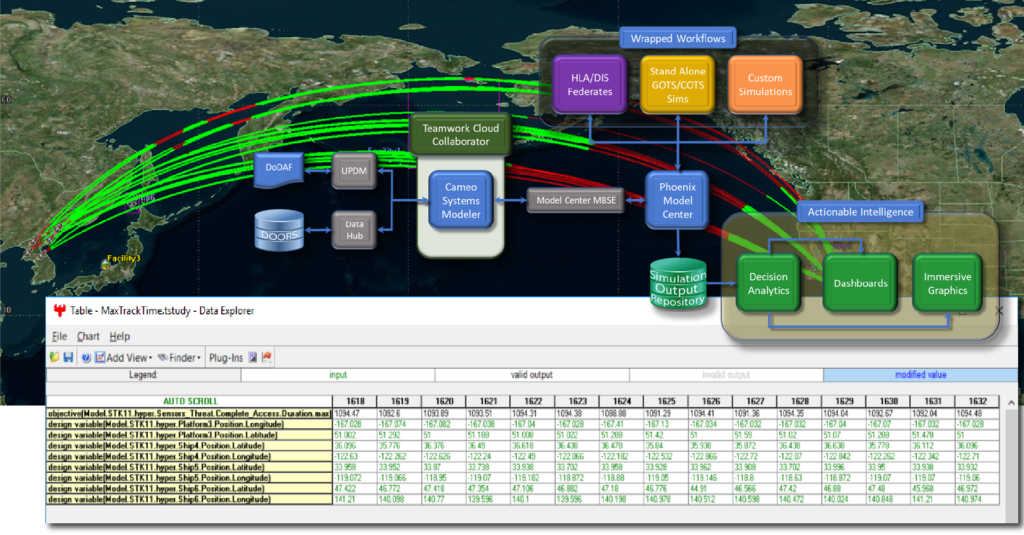Click the Custom Simulations orange box

coord(765,85)
